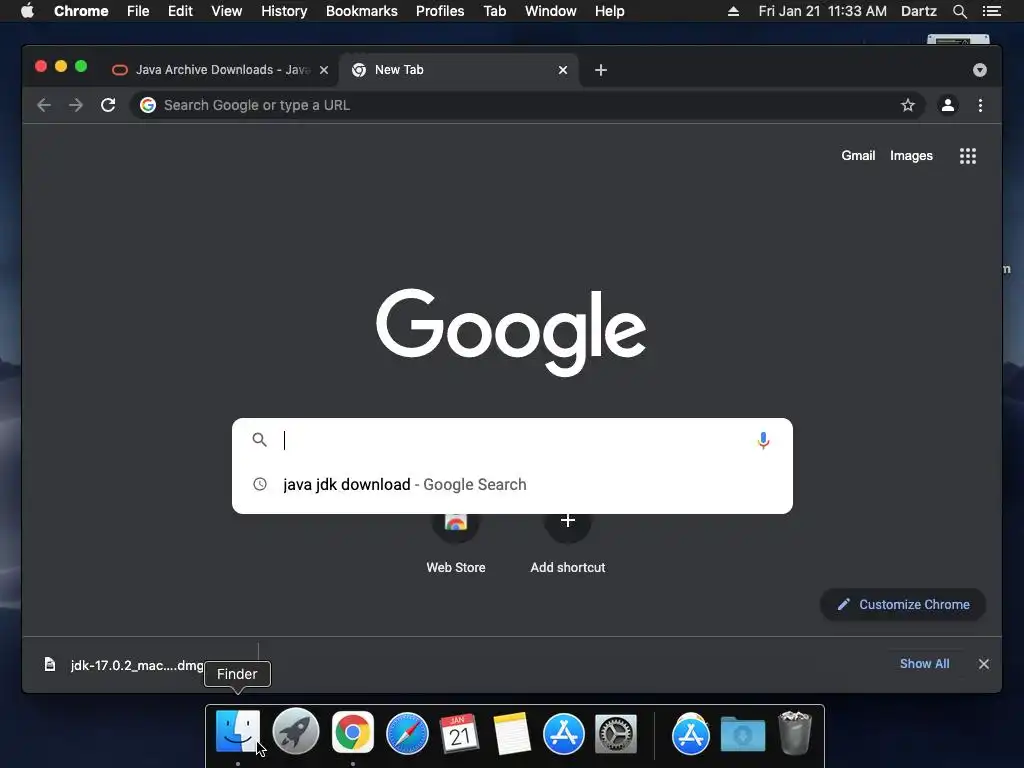The height and width of the screenshot is (768, 1024).
Task: Close the Java Archive Downloads tab
Action: 324,70
